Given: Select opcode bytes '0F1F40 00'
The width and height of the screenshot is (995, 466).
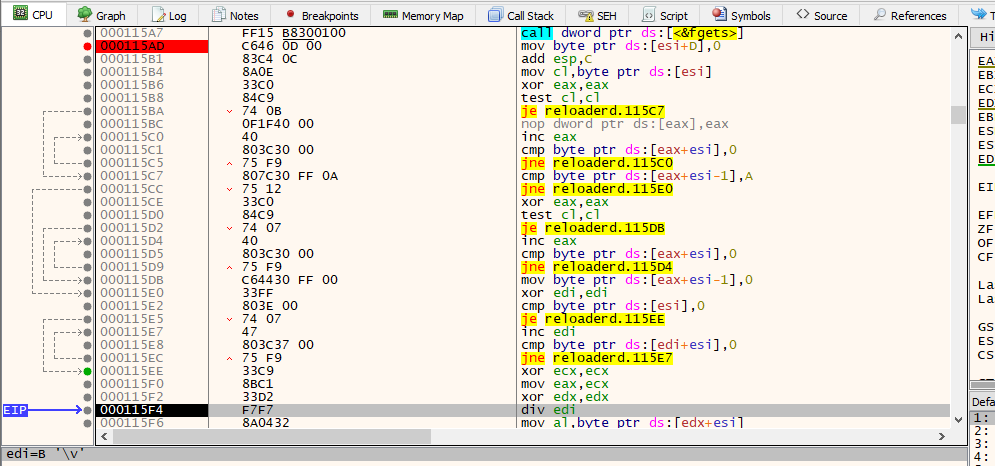Looking at the screenshot, I should coord(278,124).
